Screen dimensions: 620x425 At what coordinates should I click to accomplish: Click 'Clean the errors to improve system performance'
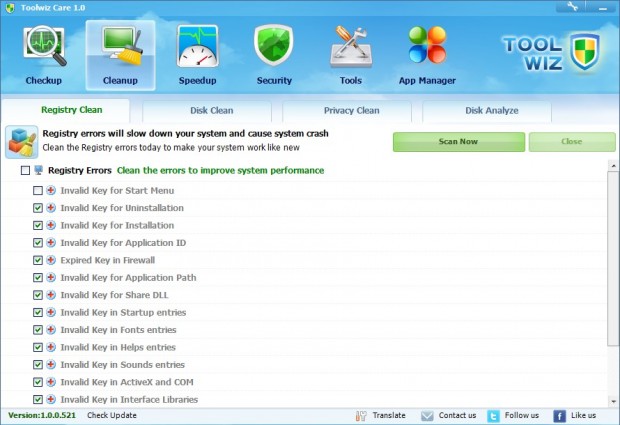click(220, 170)
